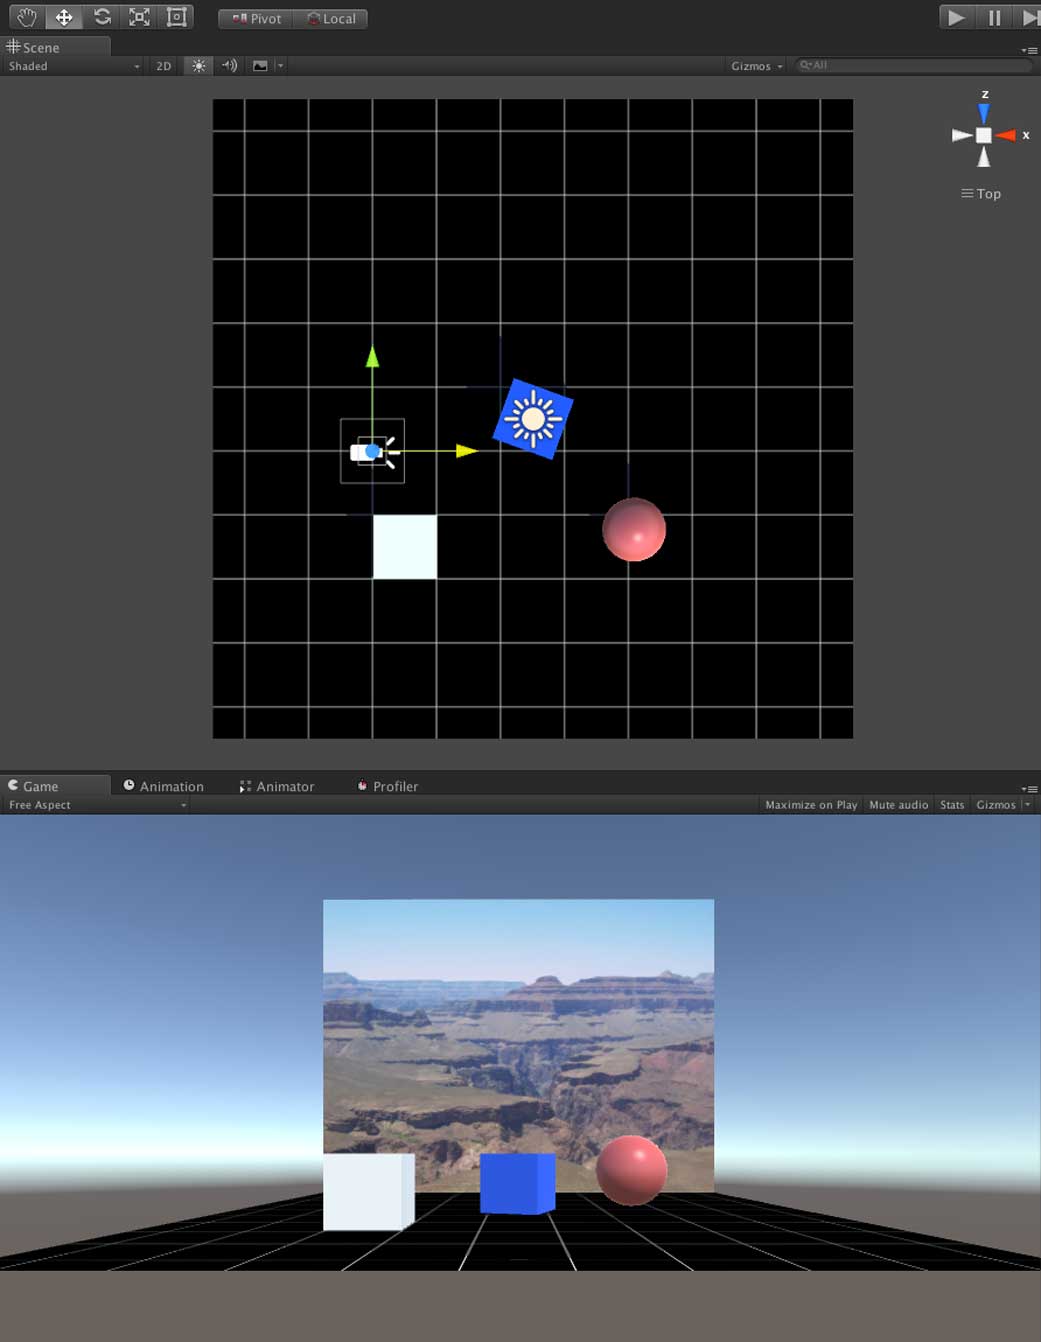Viewport: 1041px width, 1342px height.
Task: Select the Move tool
Action: (64, 17)
